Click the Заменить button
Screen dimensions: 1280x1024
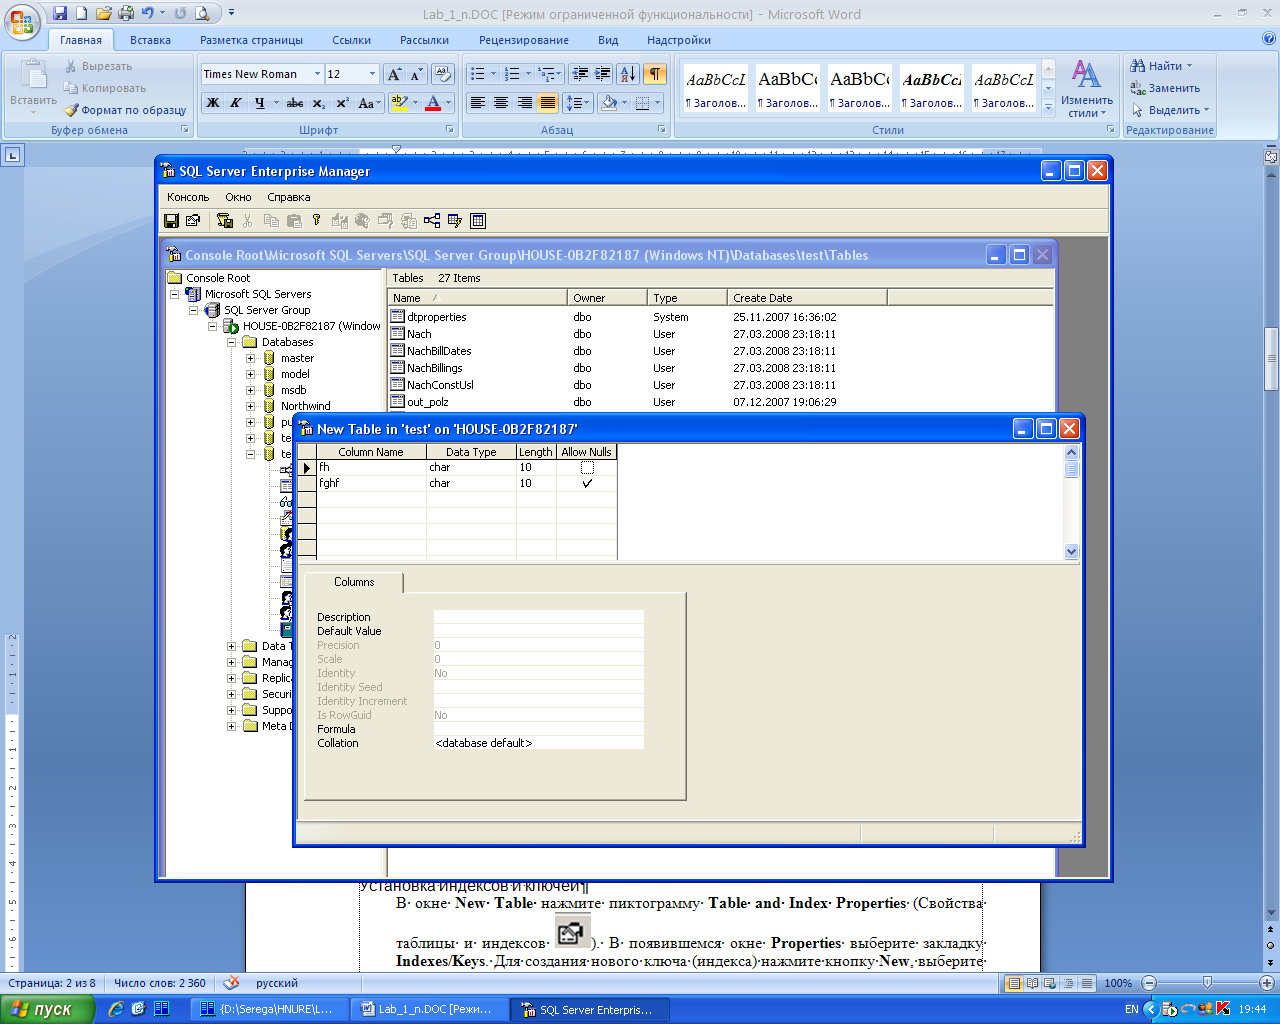pos(1165,88)
